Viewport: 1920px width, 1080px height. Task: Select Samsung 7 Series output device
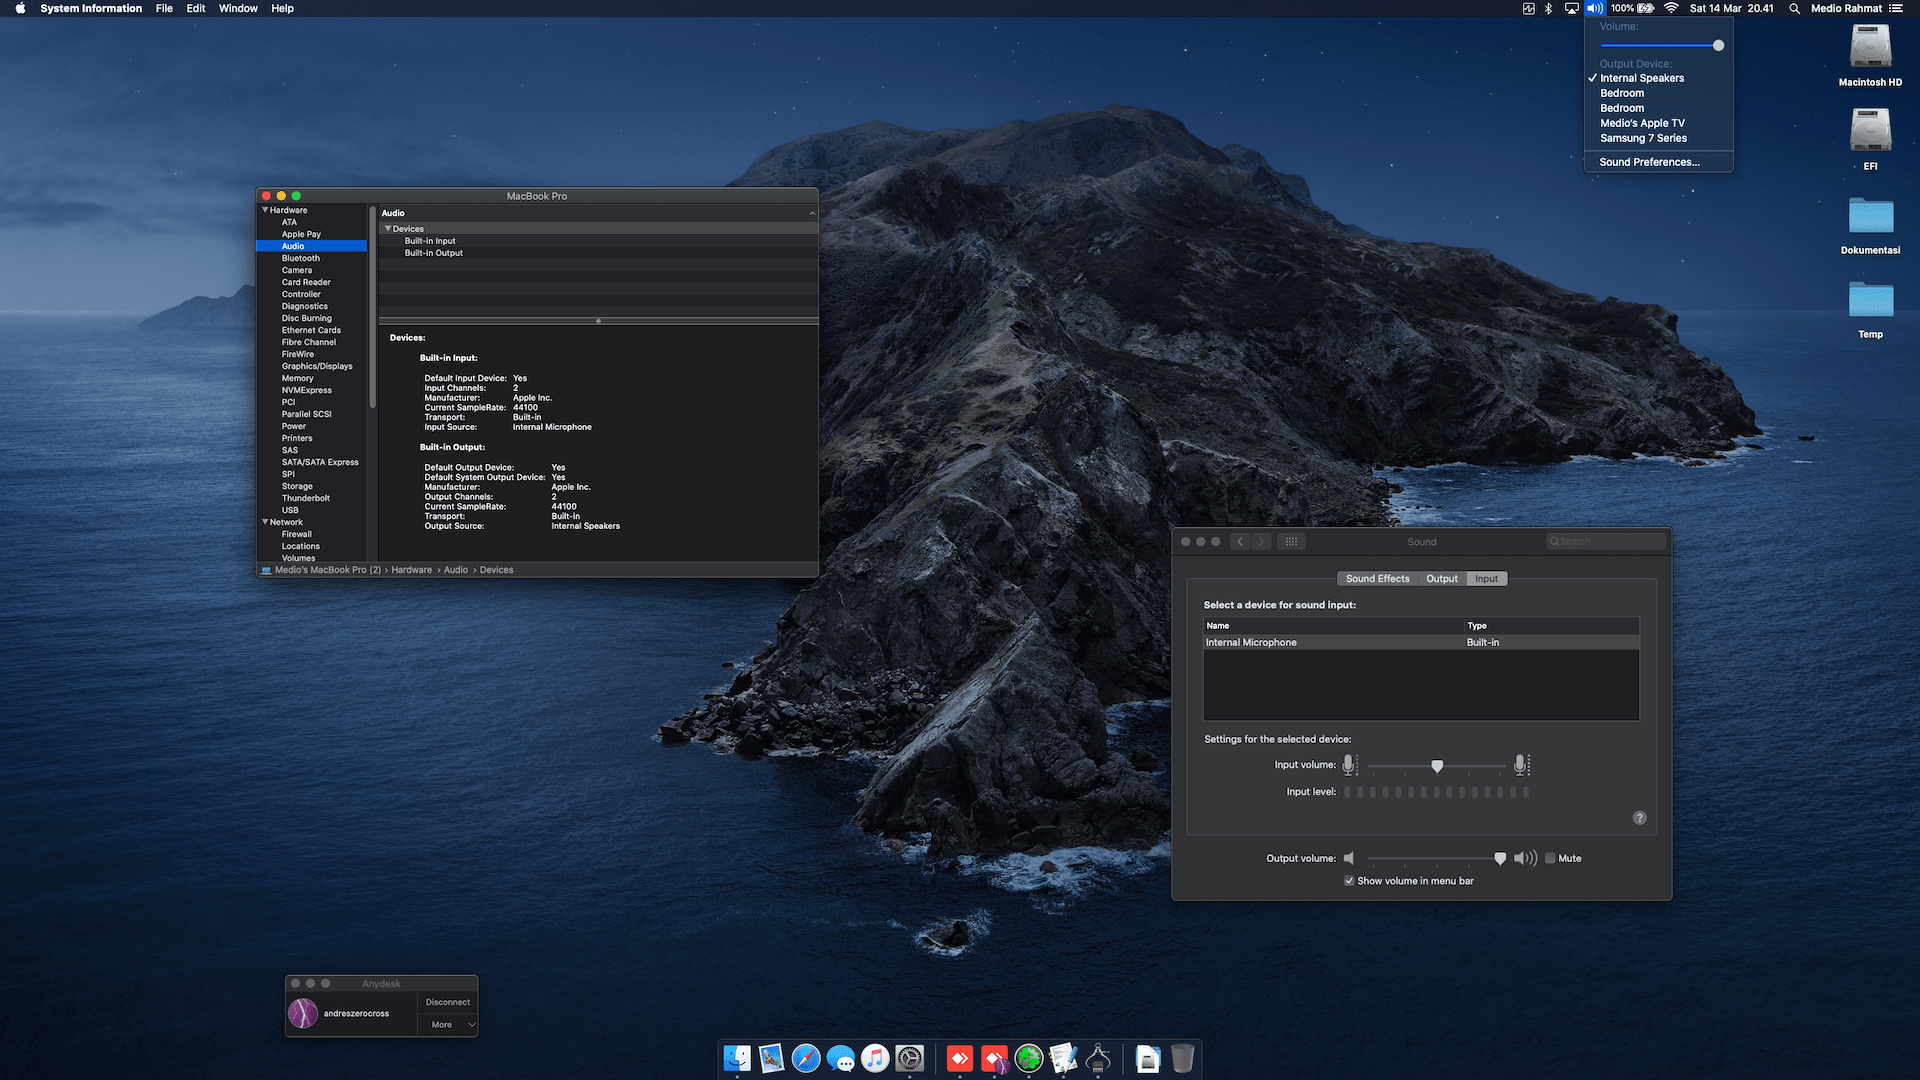coord(1643,138)
